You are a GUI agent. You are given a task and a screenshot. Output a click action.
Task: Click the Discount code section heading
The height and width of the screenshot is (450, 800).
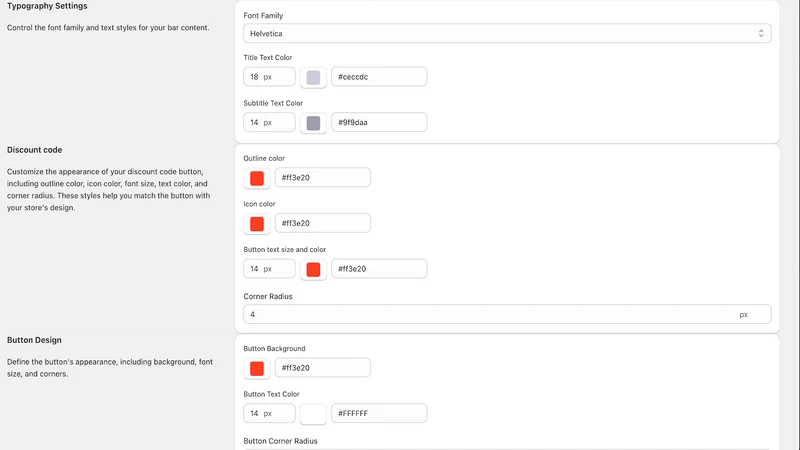34,150
